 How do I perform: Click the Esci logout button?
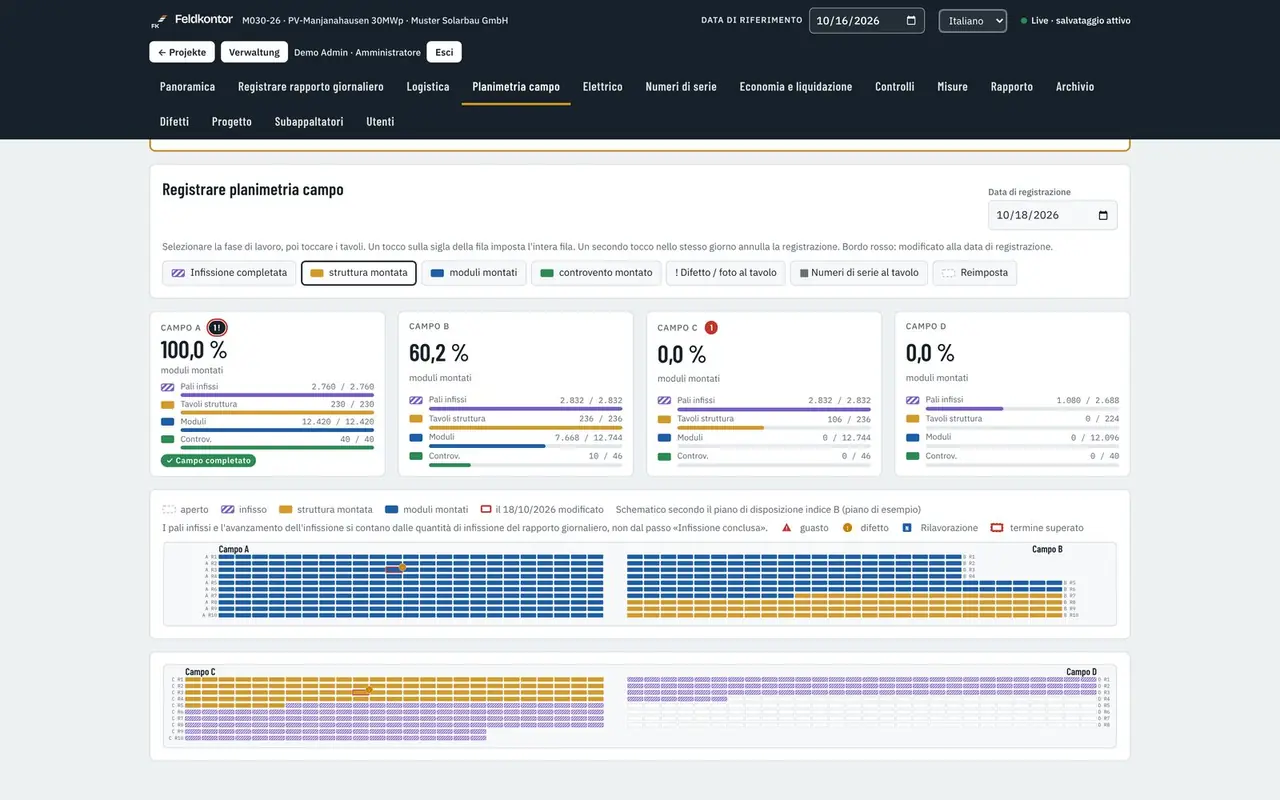(x=444, y=52)
